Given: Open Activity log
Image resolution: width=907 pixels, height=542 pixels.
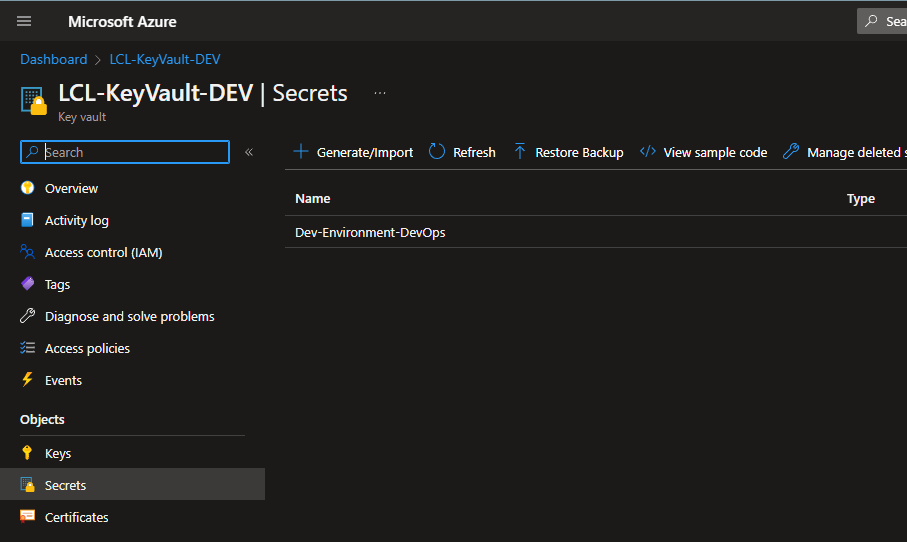Looking at the screenshot, I should tap(76, 220).
